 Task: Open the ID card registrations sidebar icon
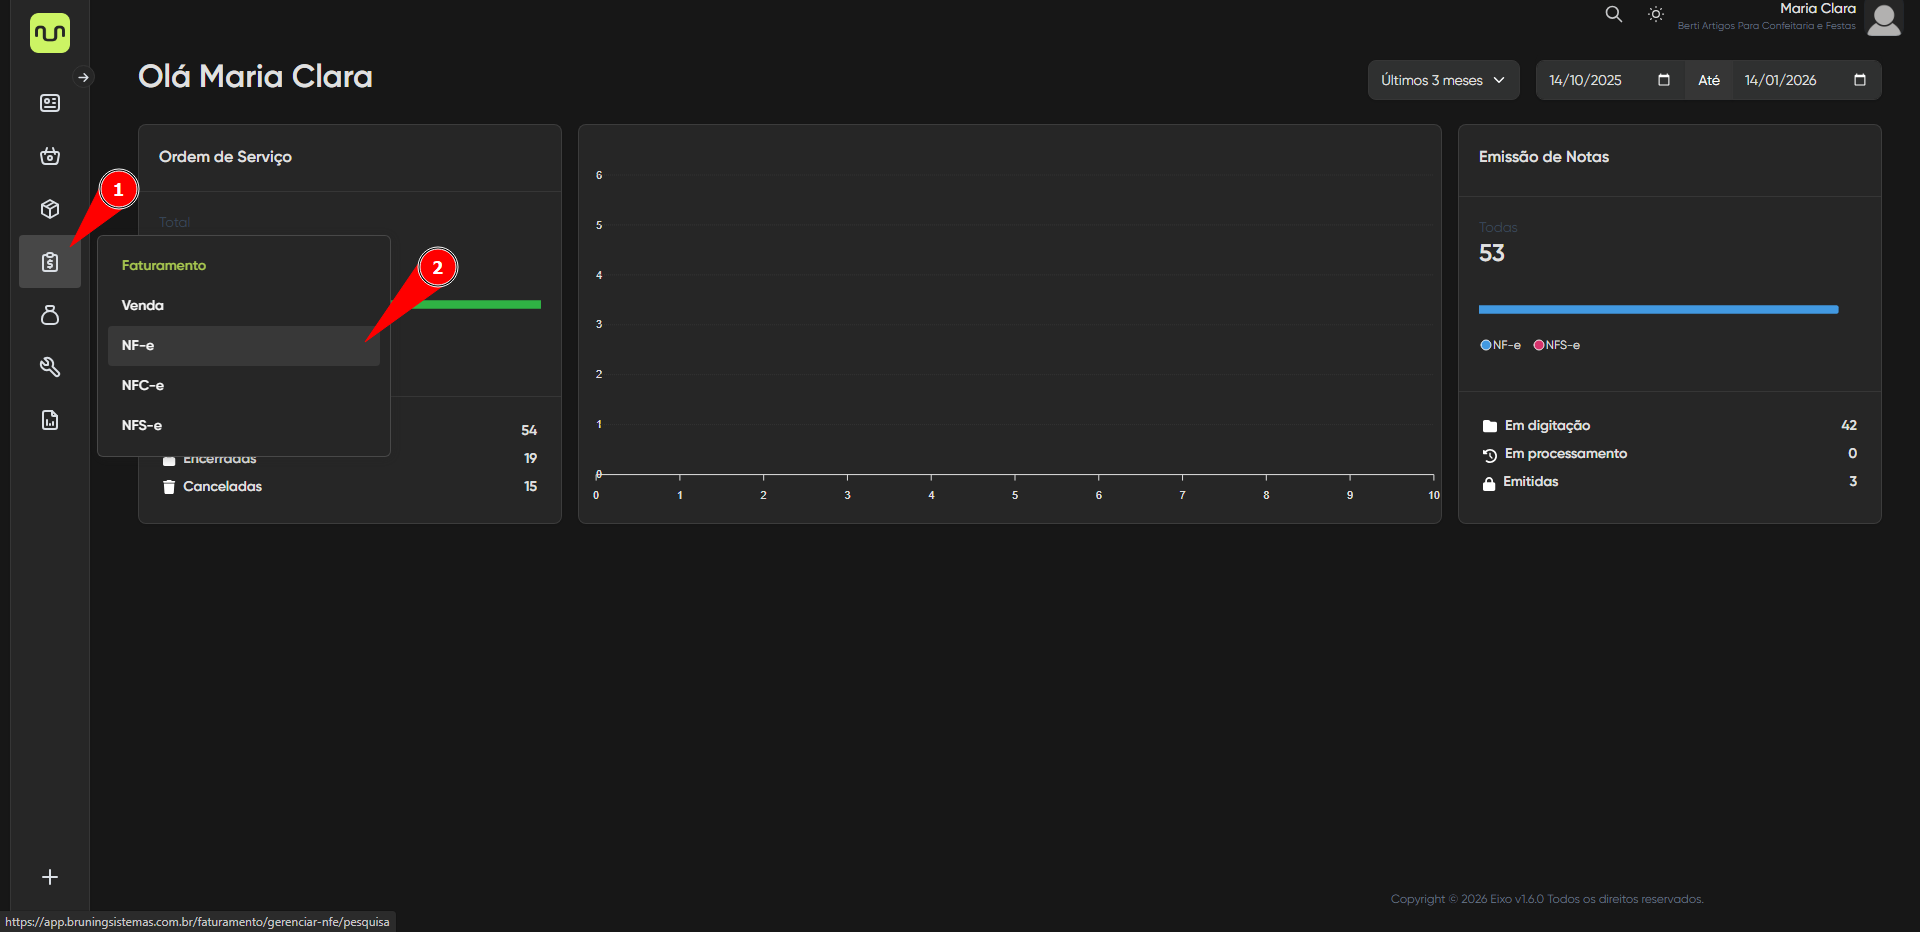coord(50,103)
